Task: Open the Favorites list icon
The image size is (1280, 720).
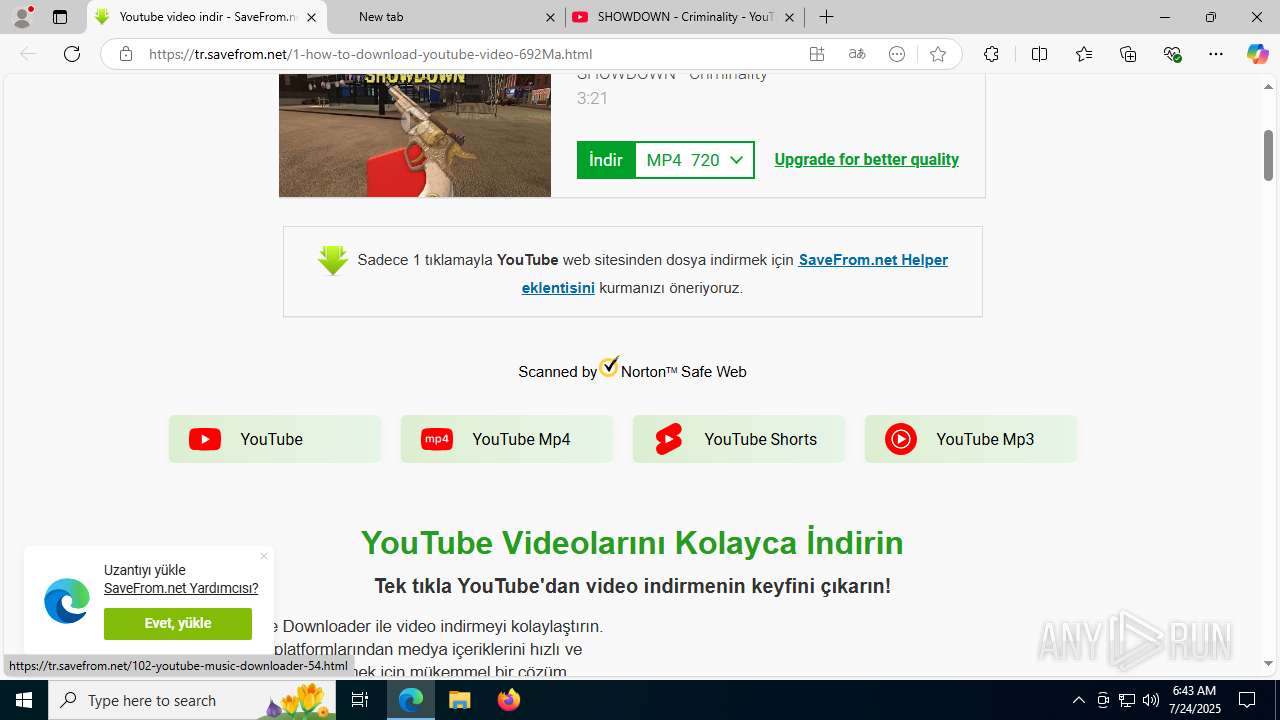Action: [x=1084, y=54]
